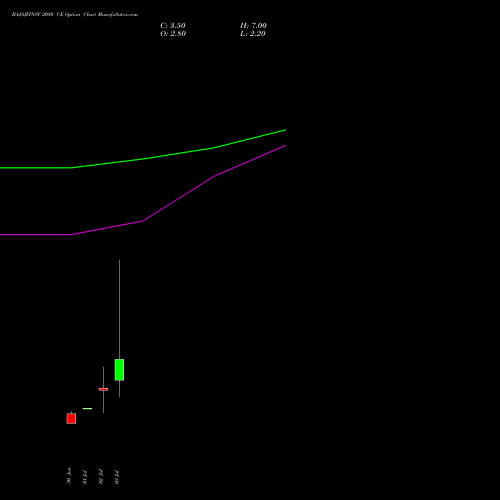Click the purple moving average line
Image resolution: width=500 pixels, height=500 pixels.
point(143,221)
